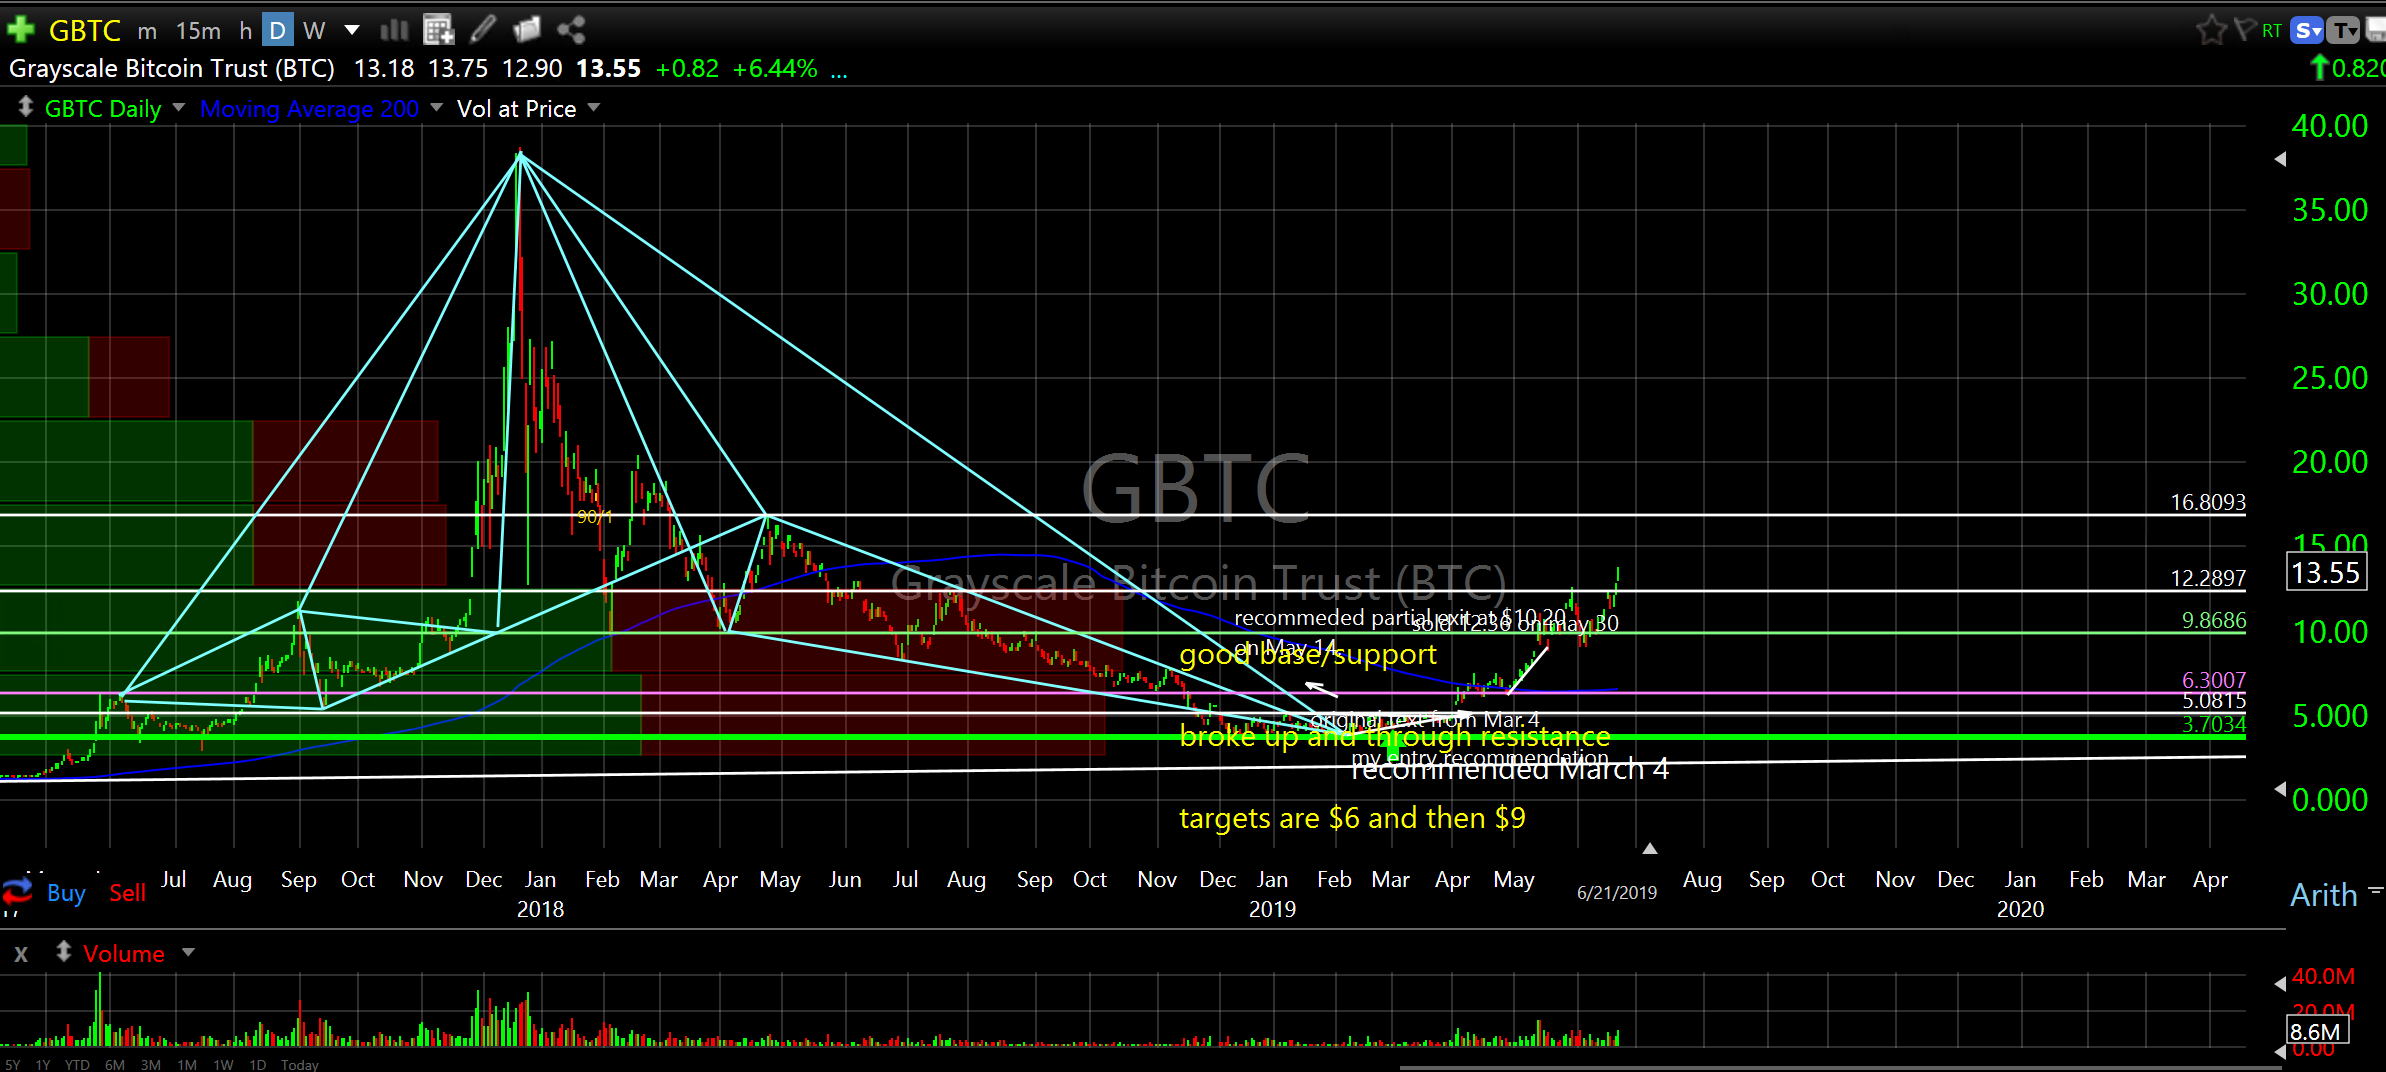Screen dimensions: 2386x1072
Task: Select the 6M range tab
Action: [x=114, y=1065]
